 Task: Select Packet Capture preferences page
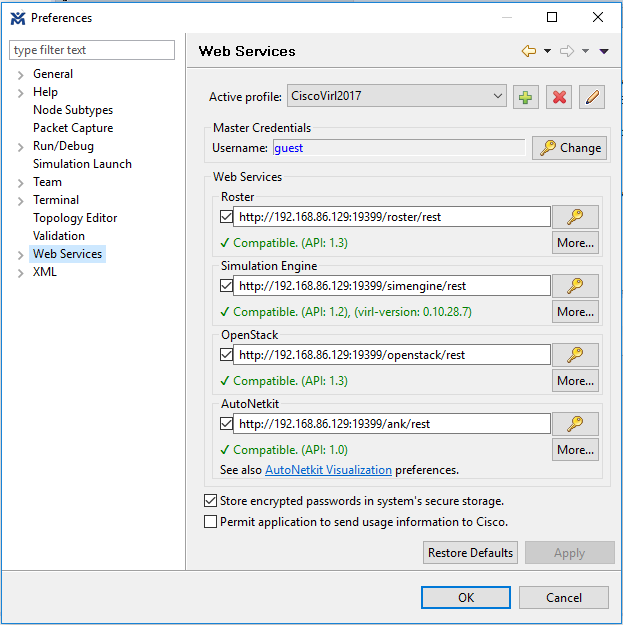[73, 128]
